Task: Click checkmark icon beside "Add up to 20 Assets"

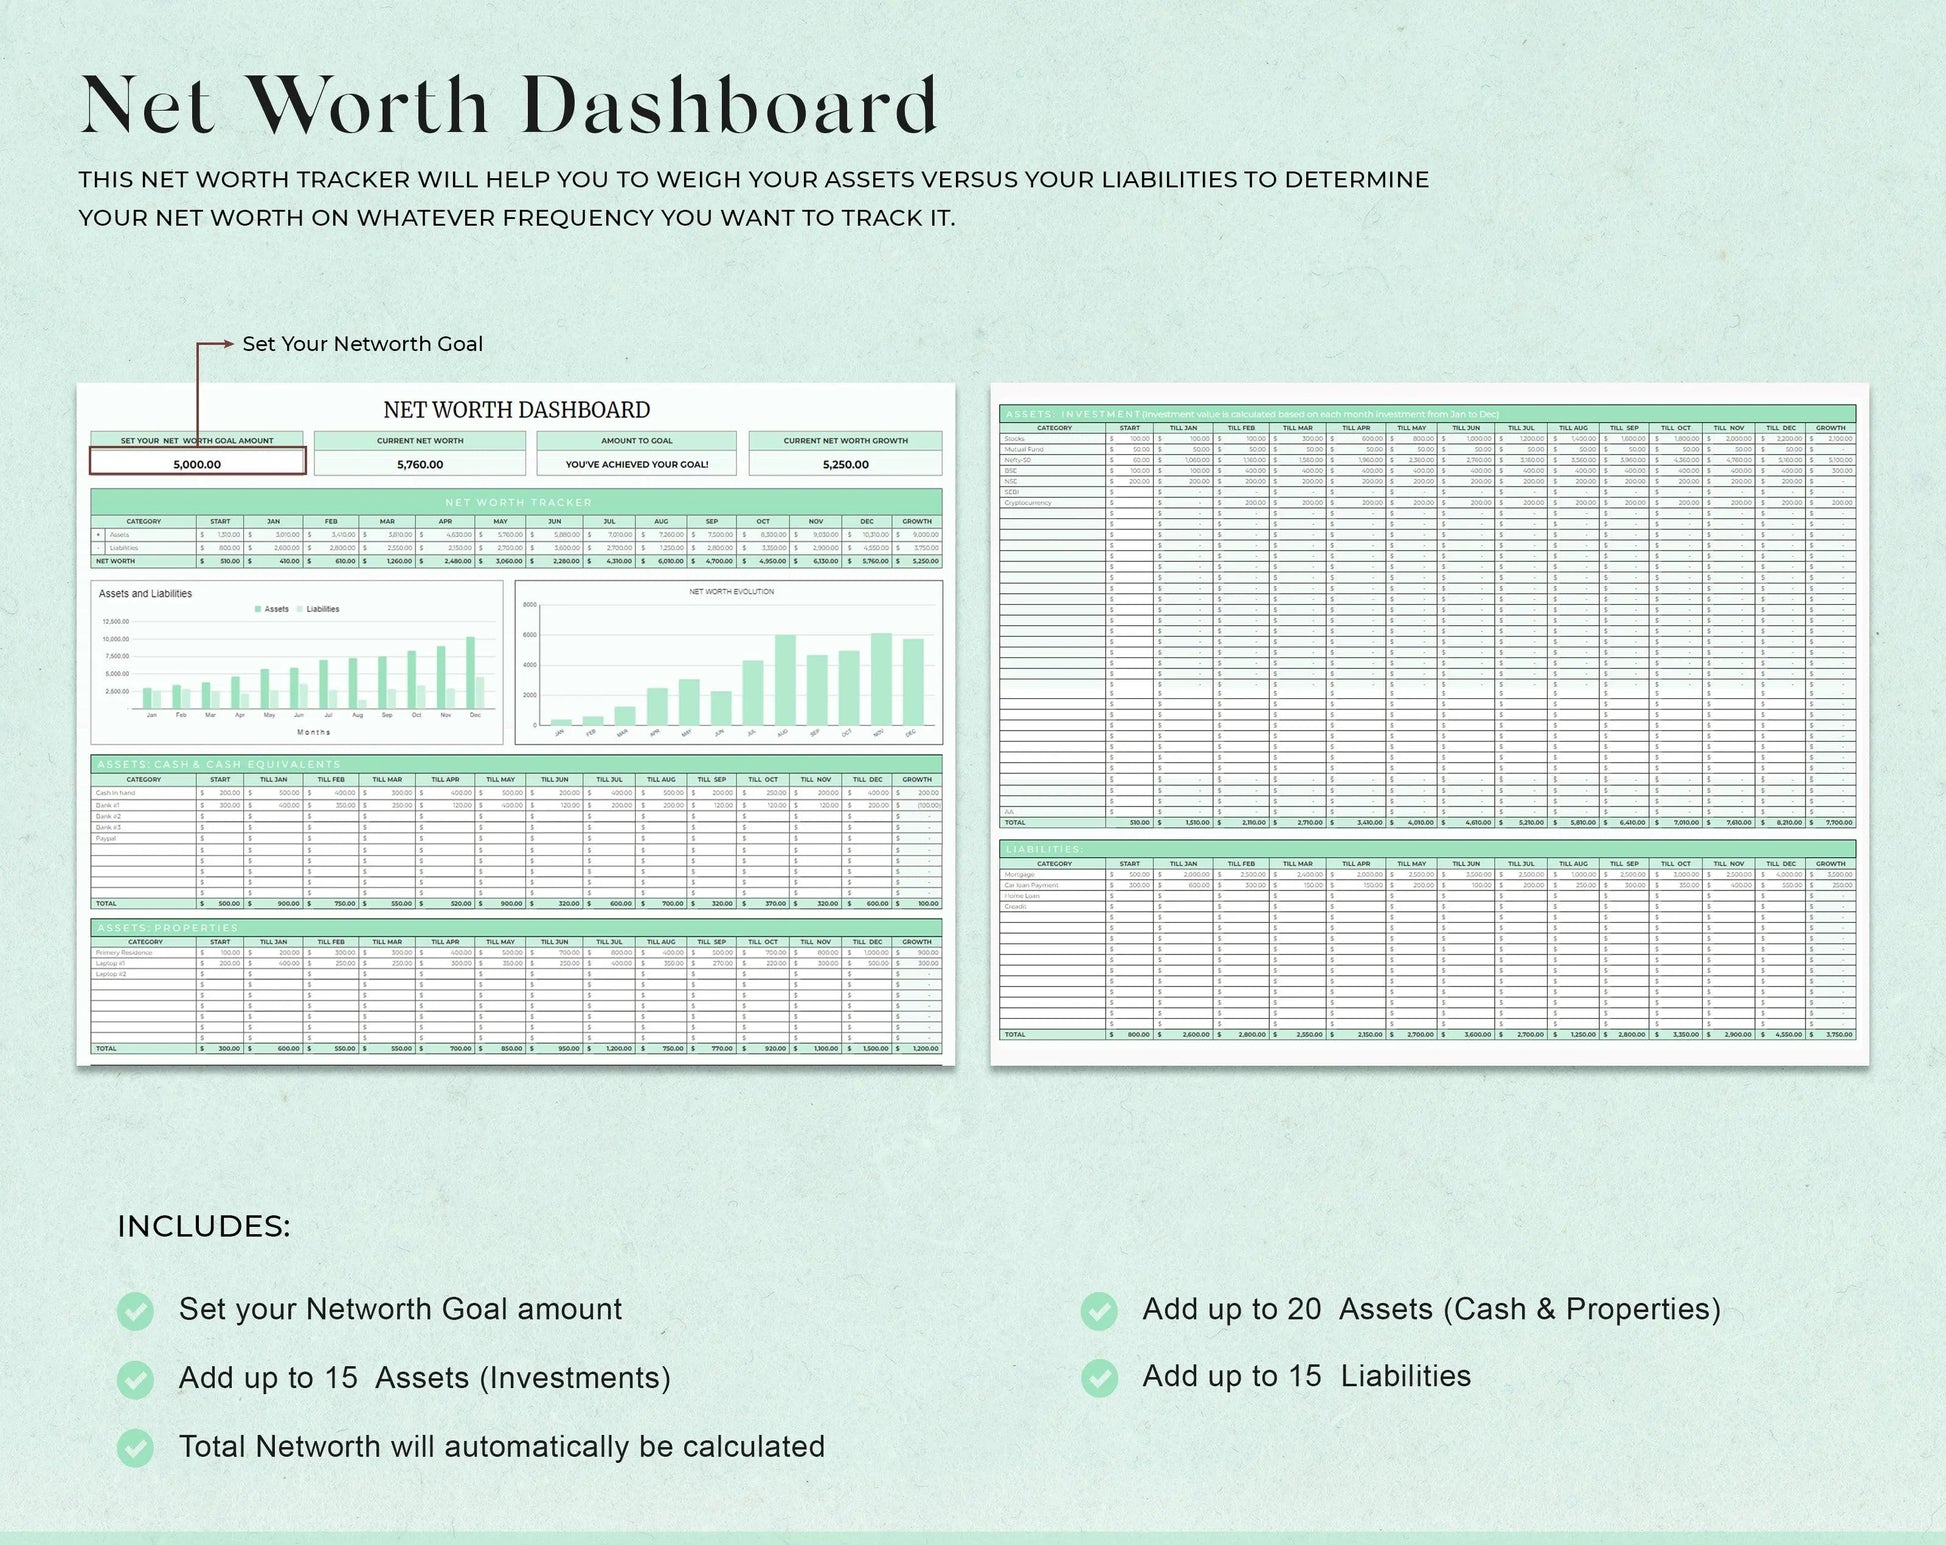Action: [x=1099, y=1311]
